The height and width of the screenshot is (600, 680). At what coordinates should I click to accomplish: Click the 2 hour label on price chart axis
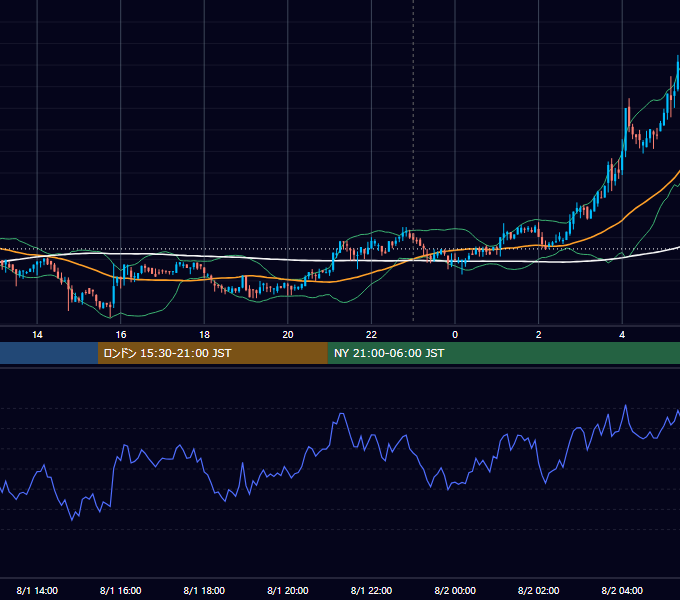coord(539,335)
